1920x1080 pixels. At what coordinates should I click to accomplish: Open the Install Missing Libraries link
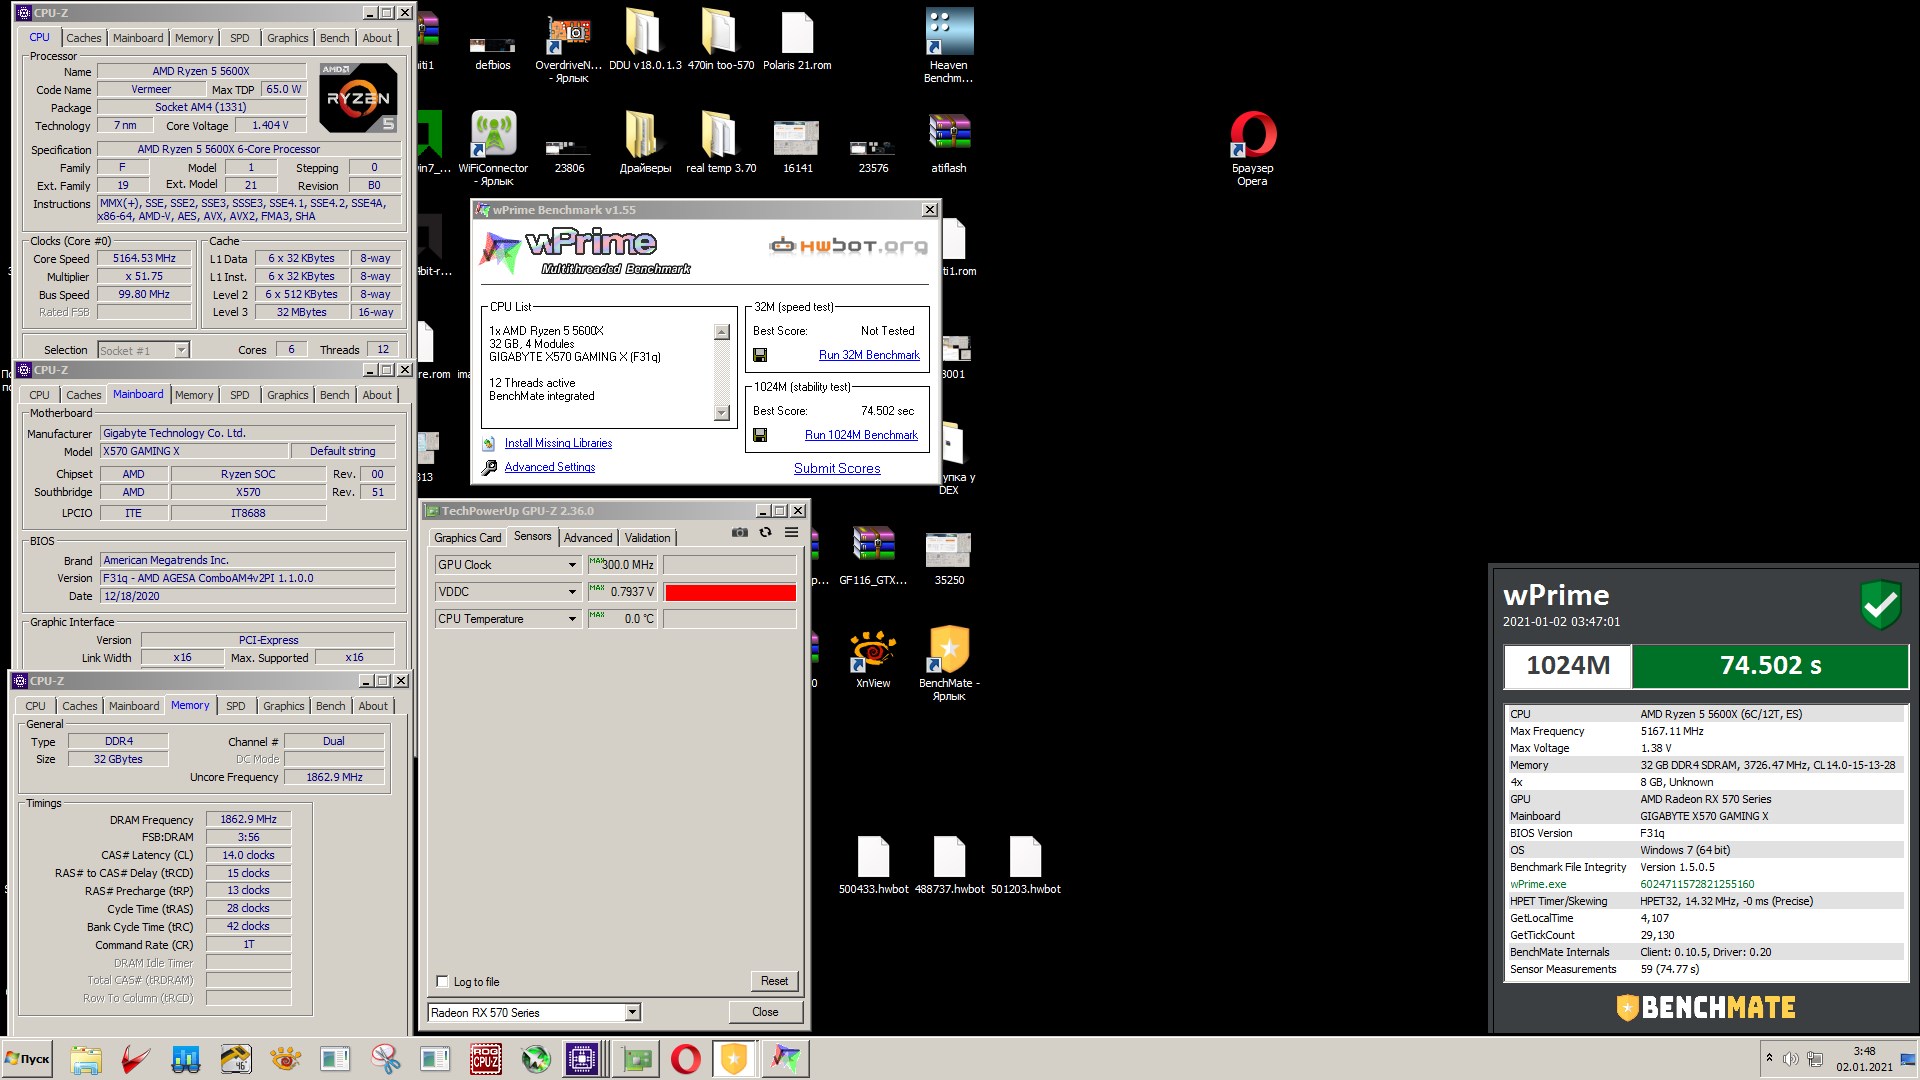tap(558, 443)
